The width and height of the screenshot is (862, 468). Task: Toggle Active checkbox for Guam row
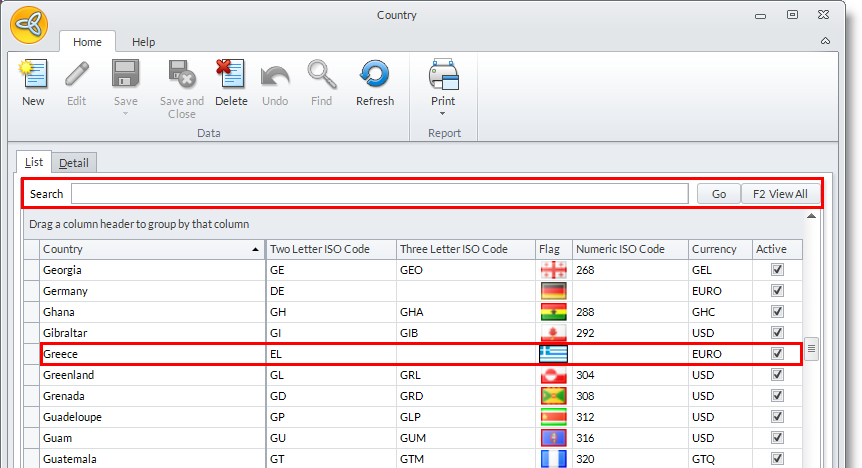point(777,438)
